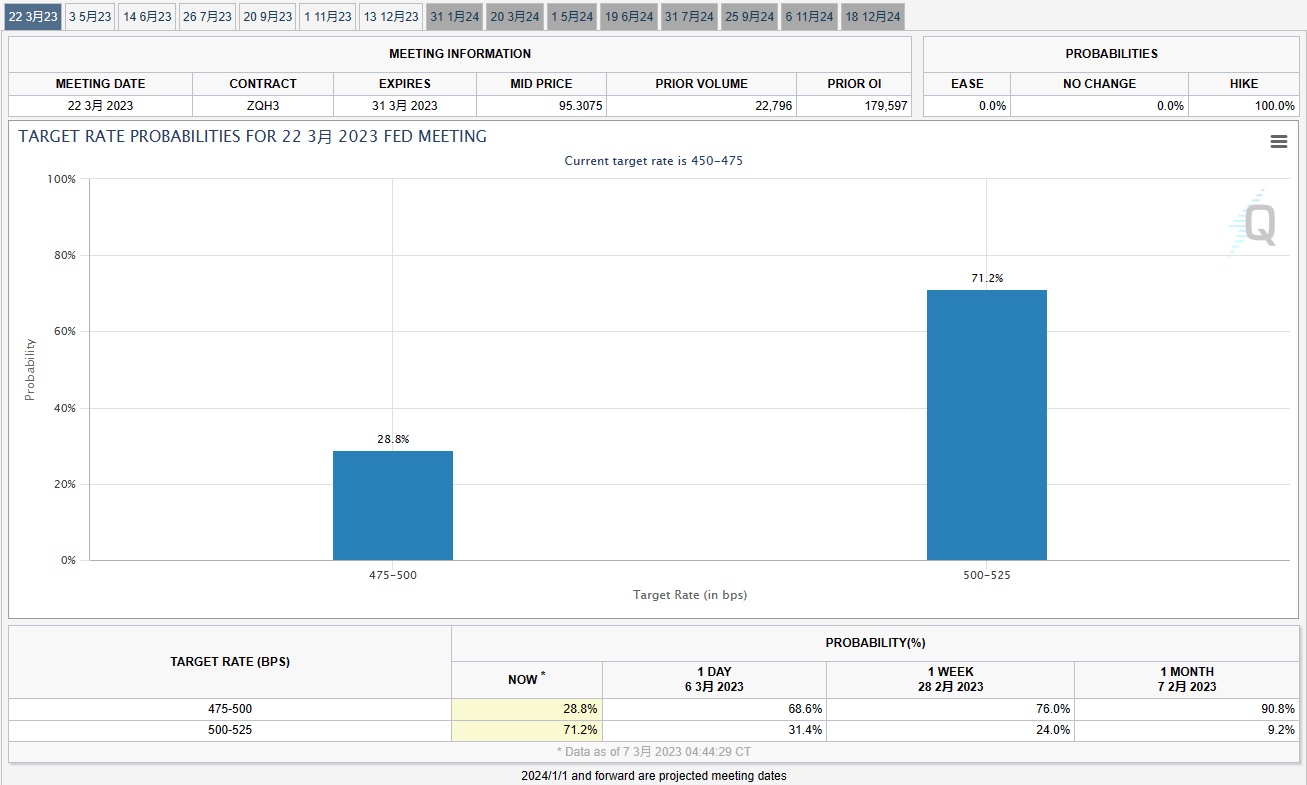Click the 1 MONTH column header
Screen dimensions: 1307x785
(x=1188, y=679)
